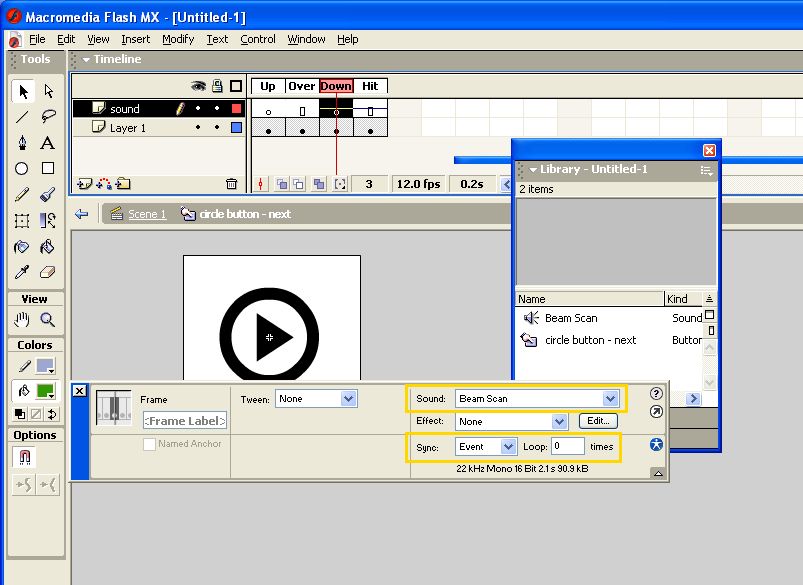Collapse the Timeline panel triangle
Screen dimensions: 803x585
click(86, 59)
